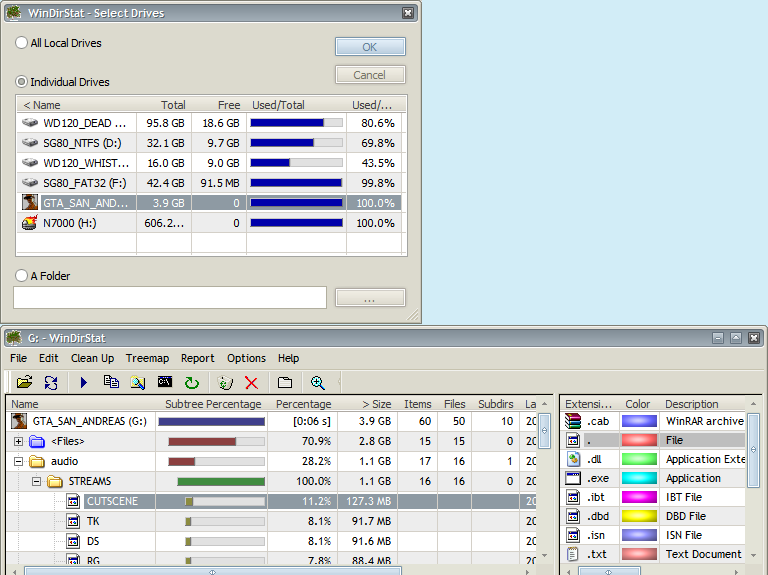Collapse the STREAMS folder tree node

tap(36, 481)
